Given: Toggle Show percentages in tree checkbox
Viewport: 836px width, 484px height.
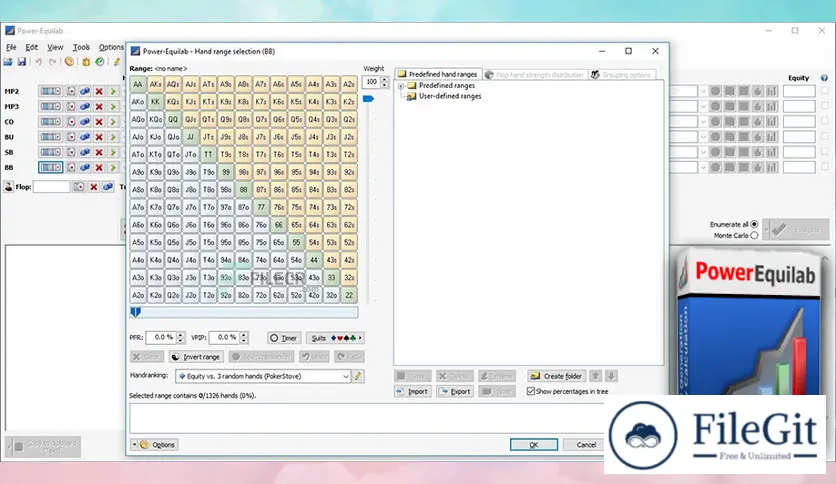Looking at the screenshot, I should pos(530,391).
